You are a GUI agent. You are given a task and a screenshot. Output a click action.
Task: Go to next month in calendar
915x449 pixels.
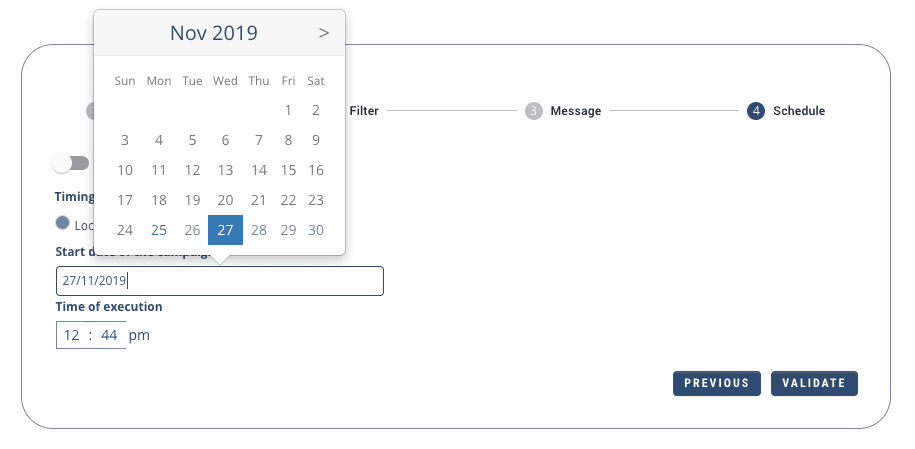click(x=323, y=33)
